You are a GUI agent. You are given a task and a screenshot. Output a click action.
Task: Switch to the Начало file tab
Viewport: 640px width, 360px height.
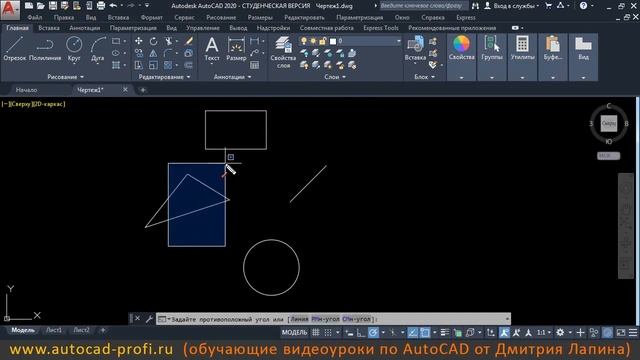click(x=27, y=90)
